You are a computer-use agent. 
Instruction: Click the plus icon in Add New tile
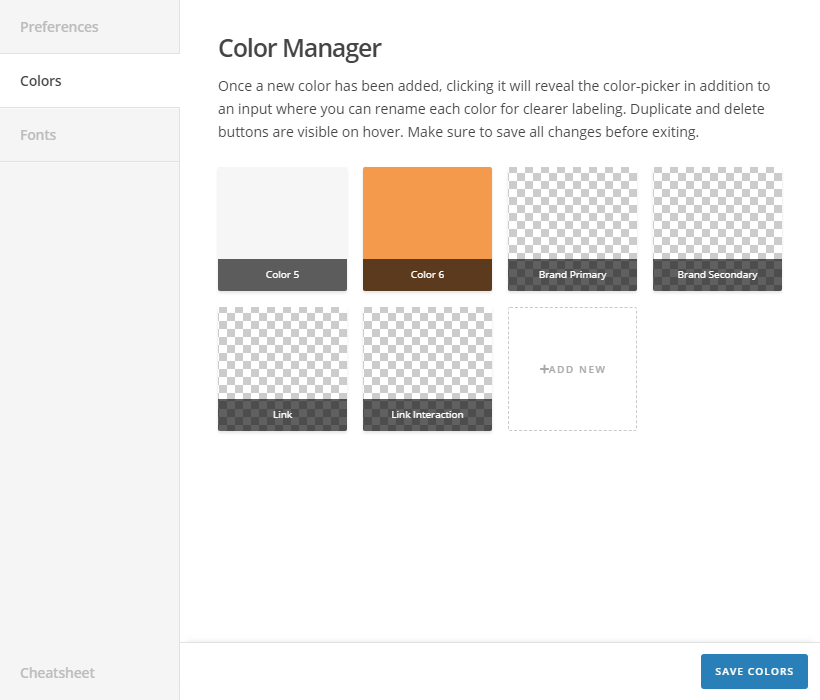click(x=544, y=369)
